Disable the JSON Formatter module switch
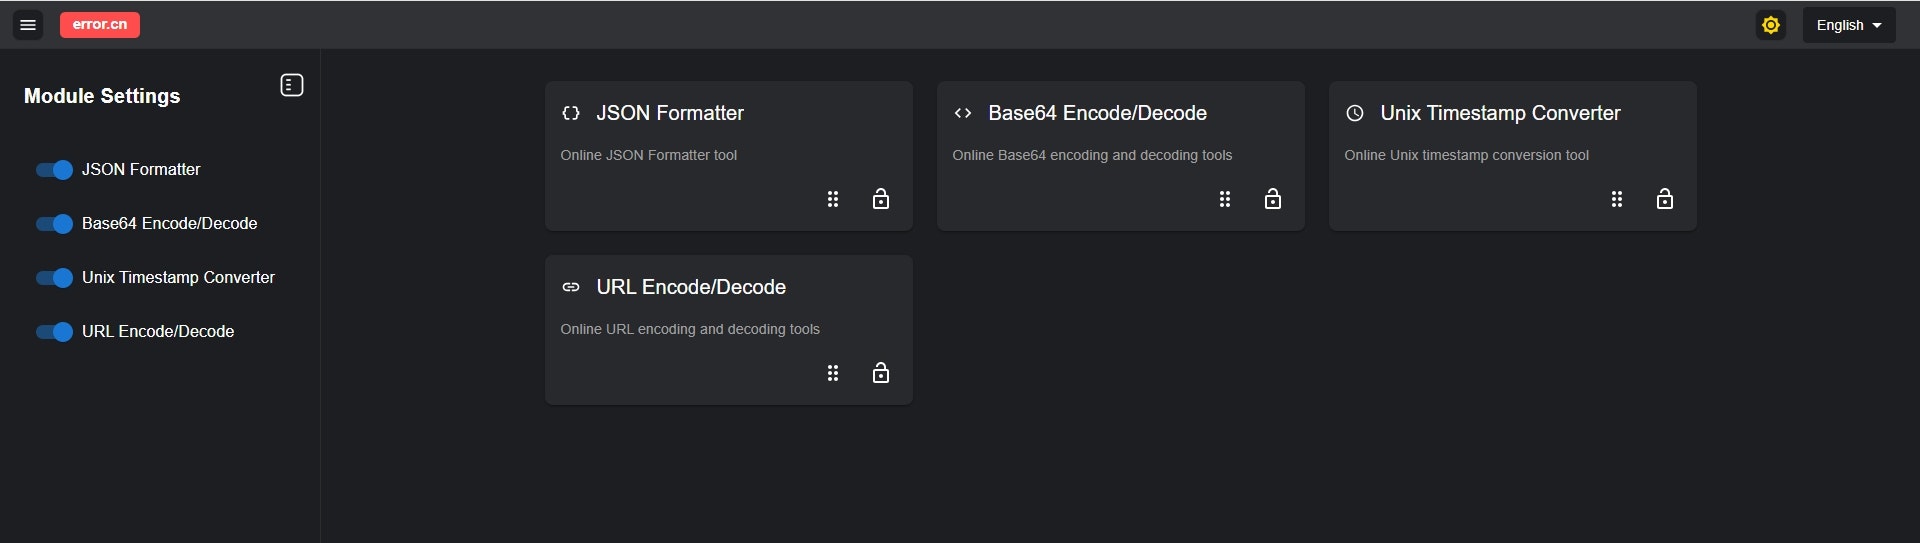This screenshot has height=543, width=1920. click(x=54, y=170)
